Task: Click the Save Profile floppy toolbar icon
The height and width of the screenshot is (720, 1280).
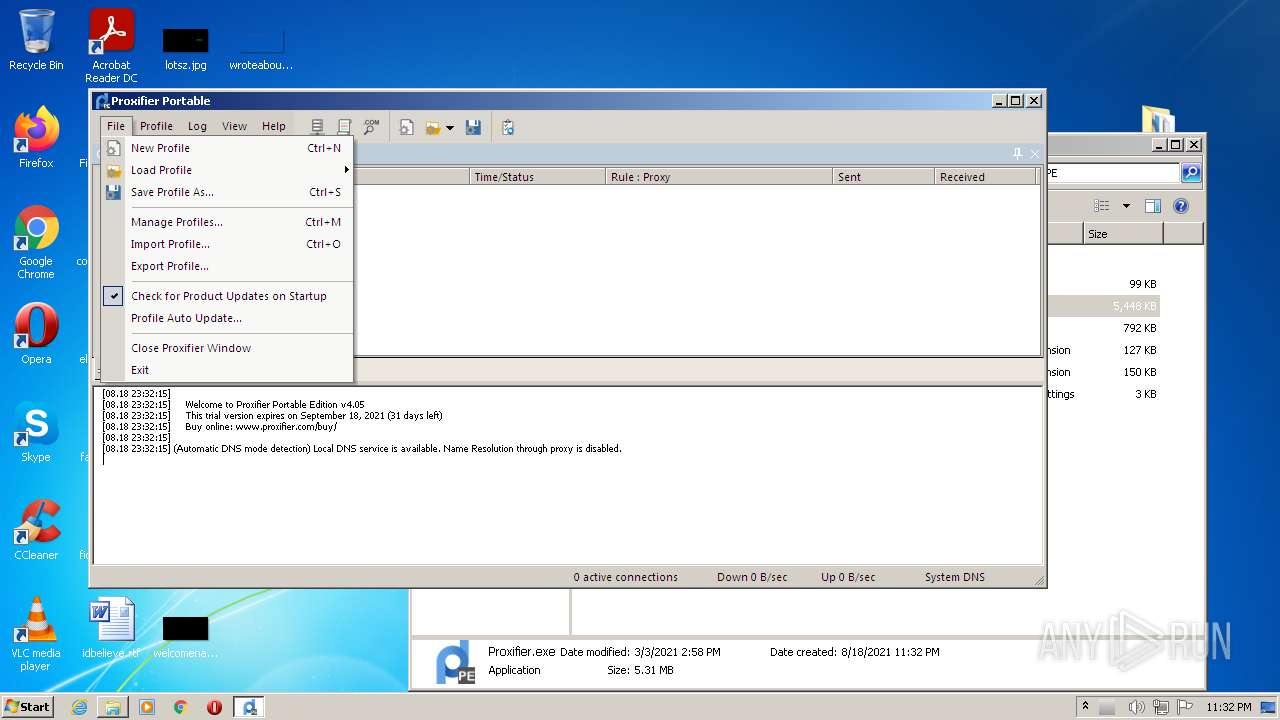Action: tap(473, 127)
